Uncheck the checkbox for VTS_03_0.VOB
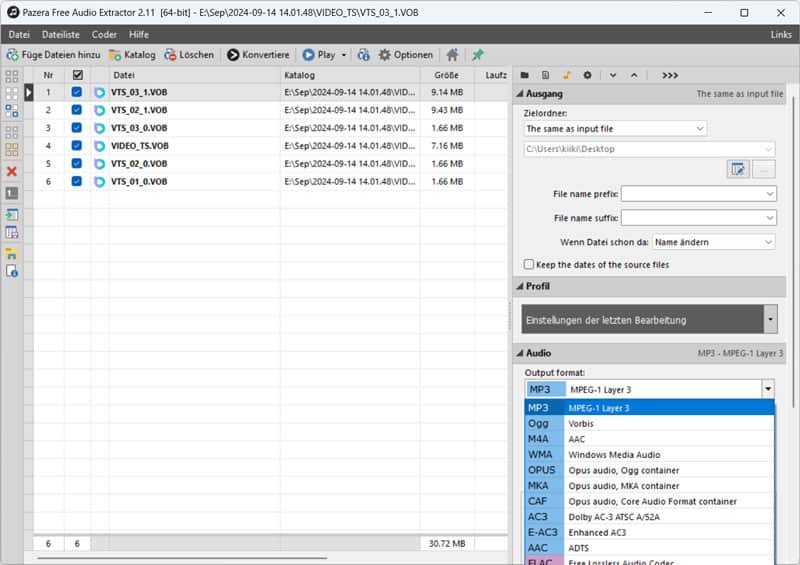The height and width of the screenshot is (565, 800). pyautogui.click(x=77, y=128)
